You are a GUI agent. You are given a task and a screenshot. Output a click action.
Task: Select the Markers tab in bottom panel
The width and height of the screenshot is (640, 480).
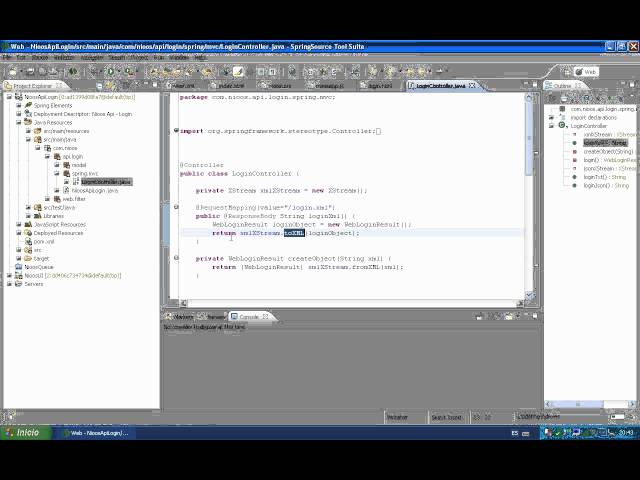180,317
